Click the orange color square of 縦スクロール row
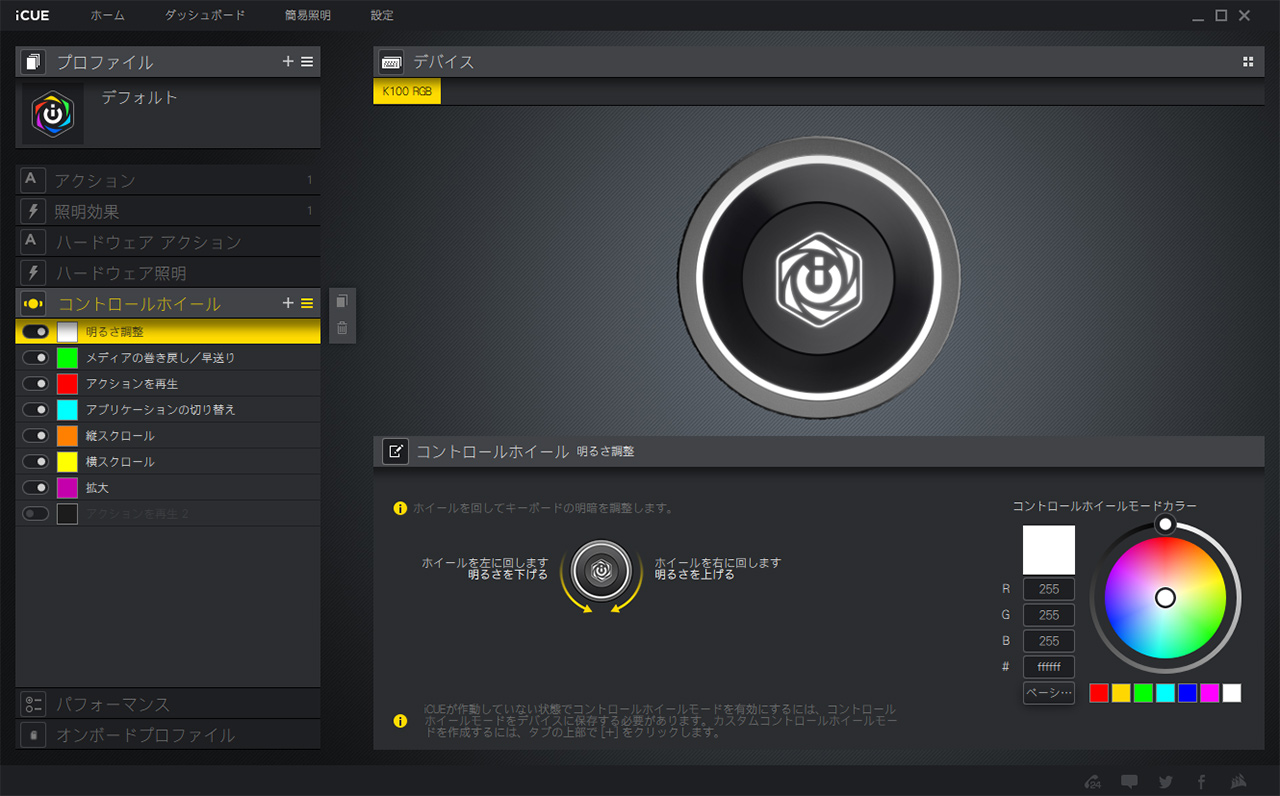 point(67,436)
